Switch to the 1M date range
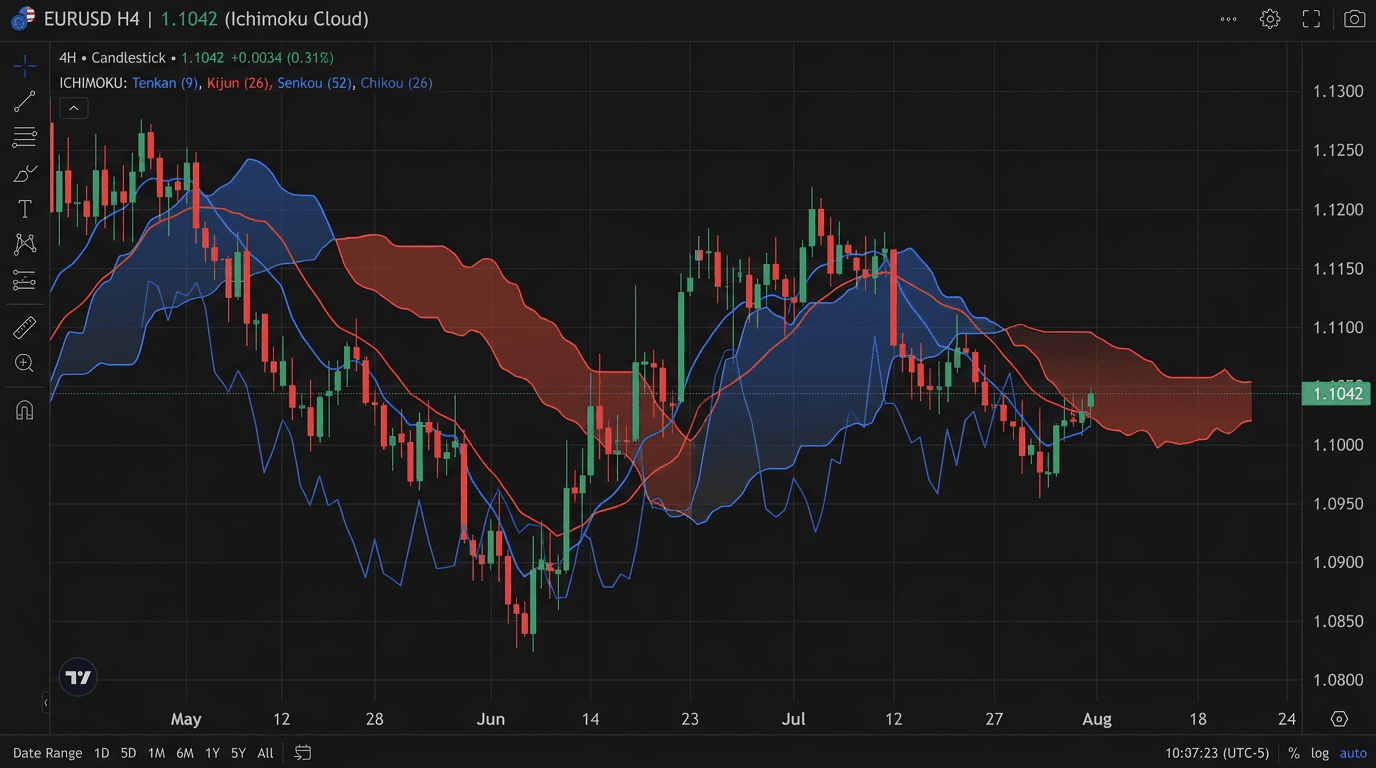 click(156, 752)
